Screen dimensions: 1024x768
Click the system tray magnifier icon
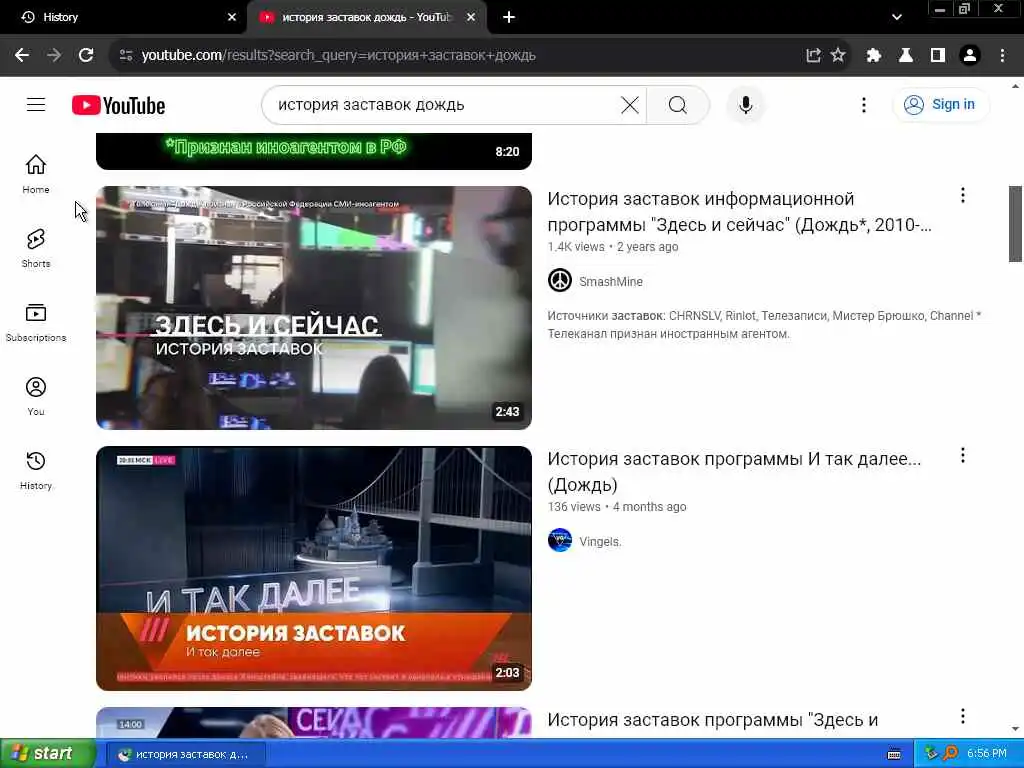click(951, 754)
